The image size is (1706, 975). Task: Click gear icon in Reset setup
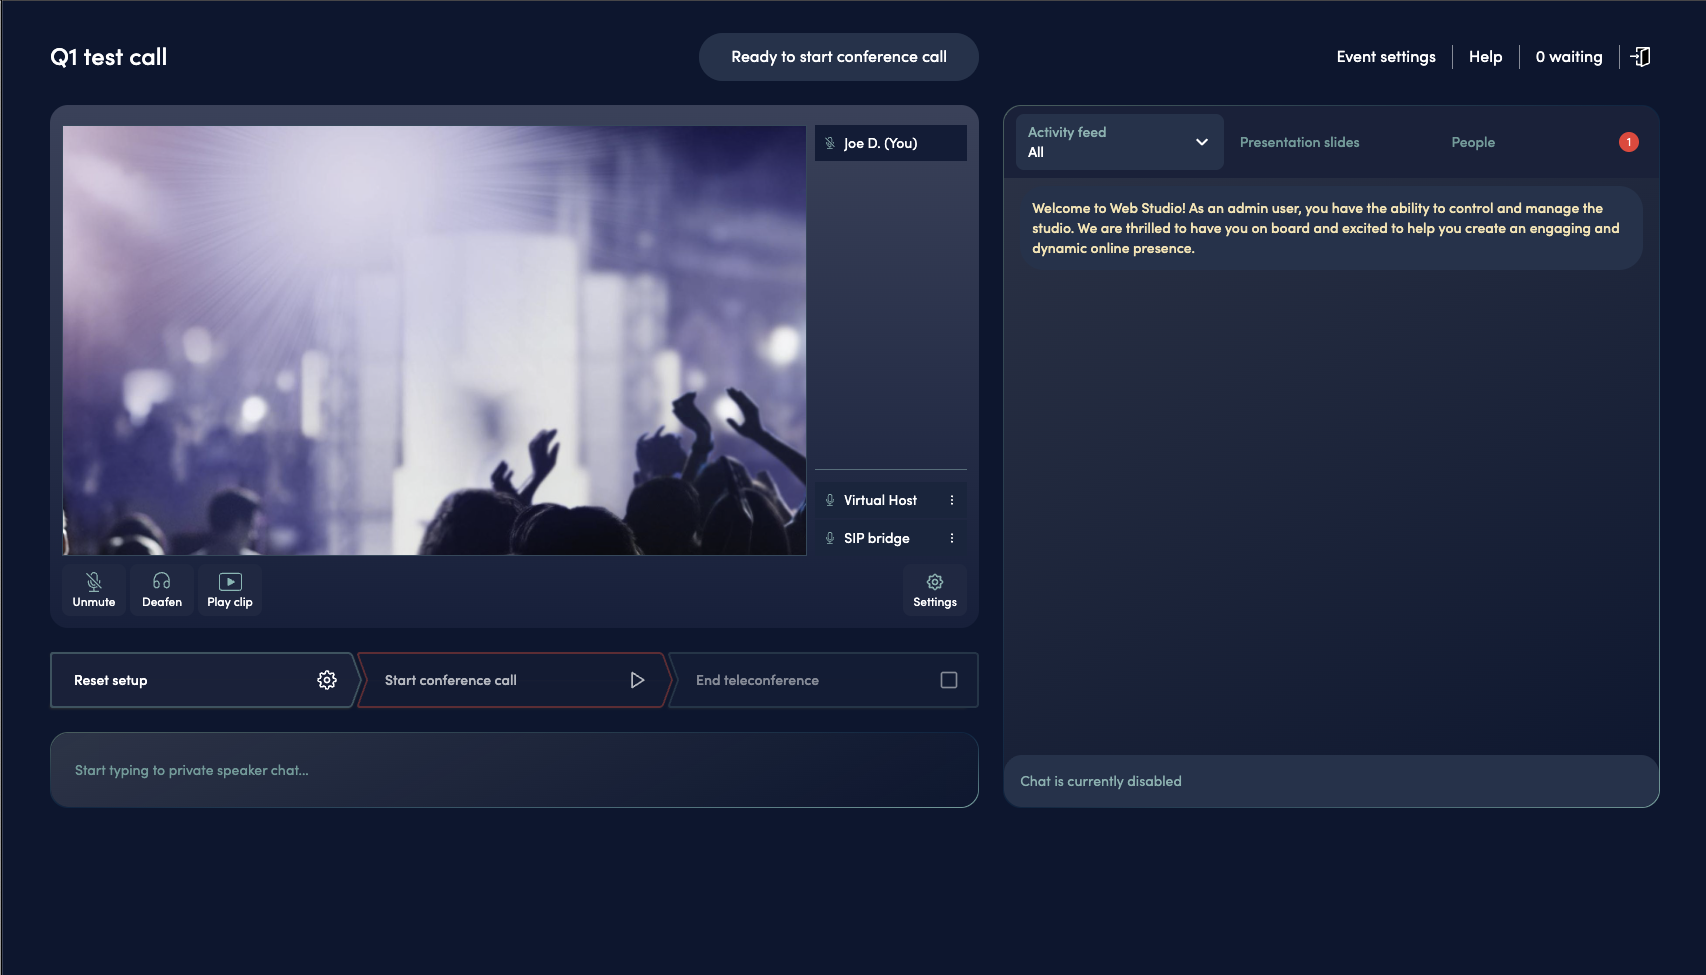327,680
